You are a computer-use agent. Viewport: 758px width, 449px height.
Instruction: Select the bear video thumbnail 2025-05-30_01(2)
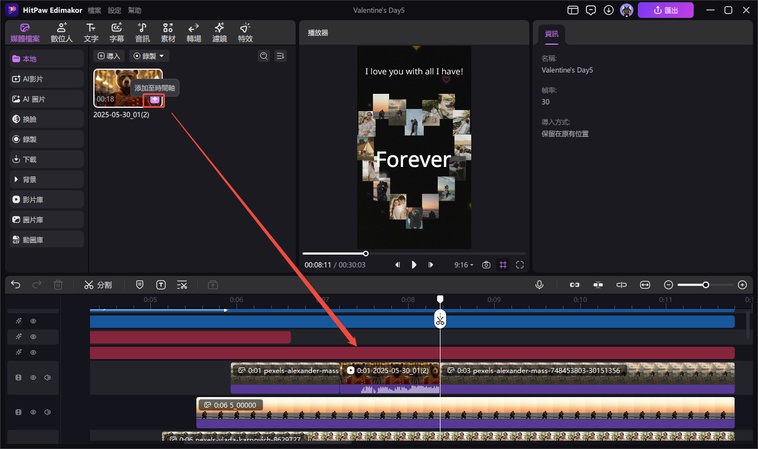(128, 87)
